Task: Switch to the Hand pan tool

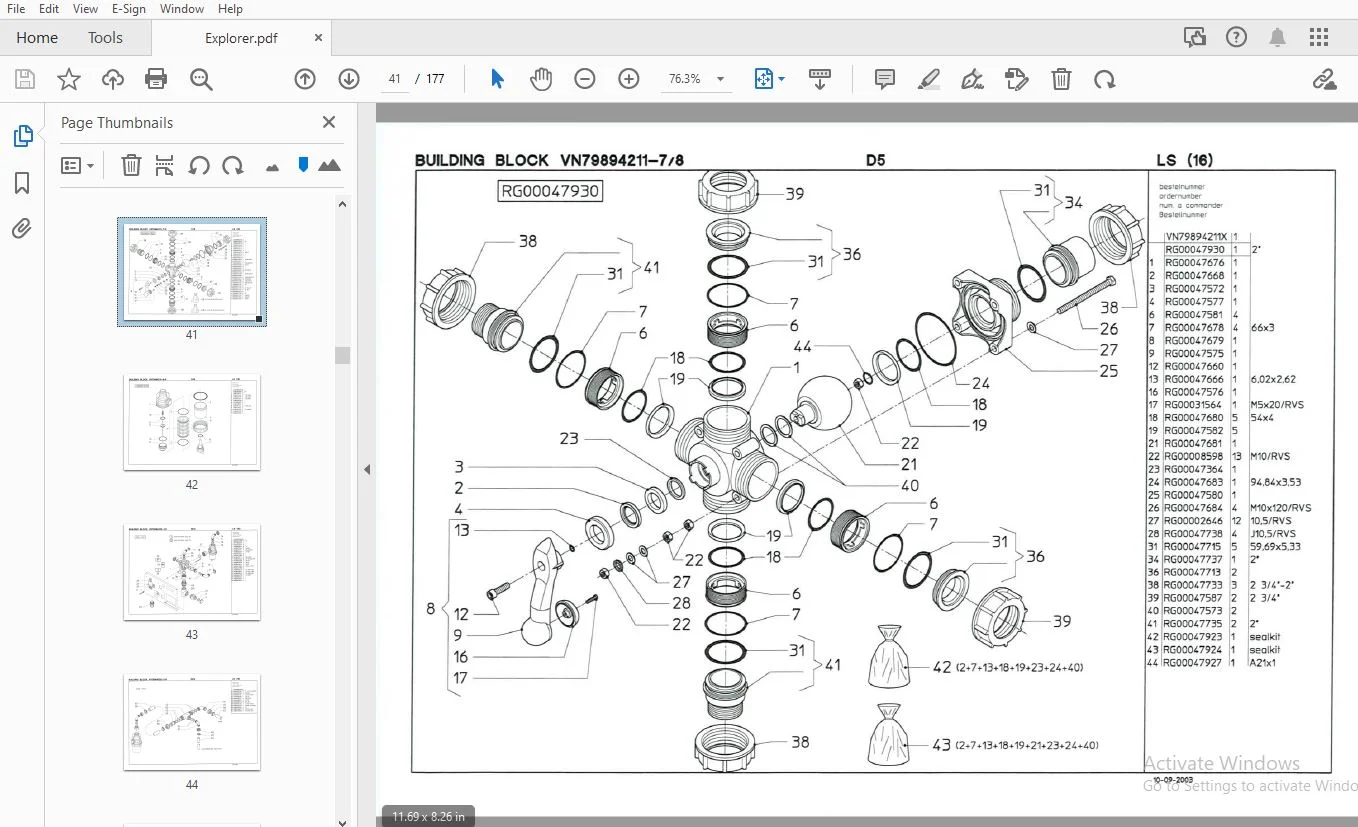Action: click(x=541, y=79)
